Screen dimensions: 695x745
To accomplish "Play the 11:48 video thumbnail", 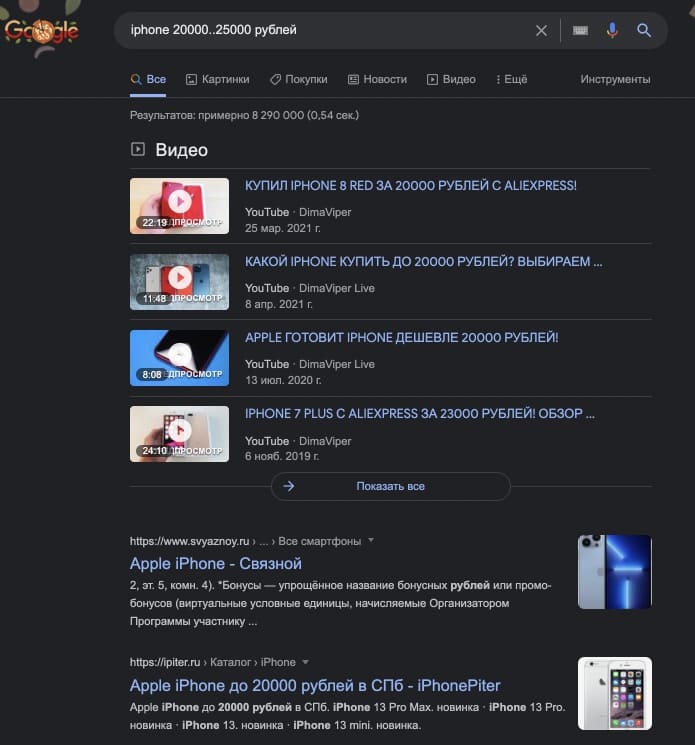I will [180, 282].
